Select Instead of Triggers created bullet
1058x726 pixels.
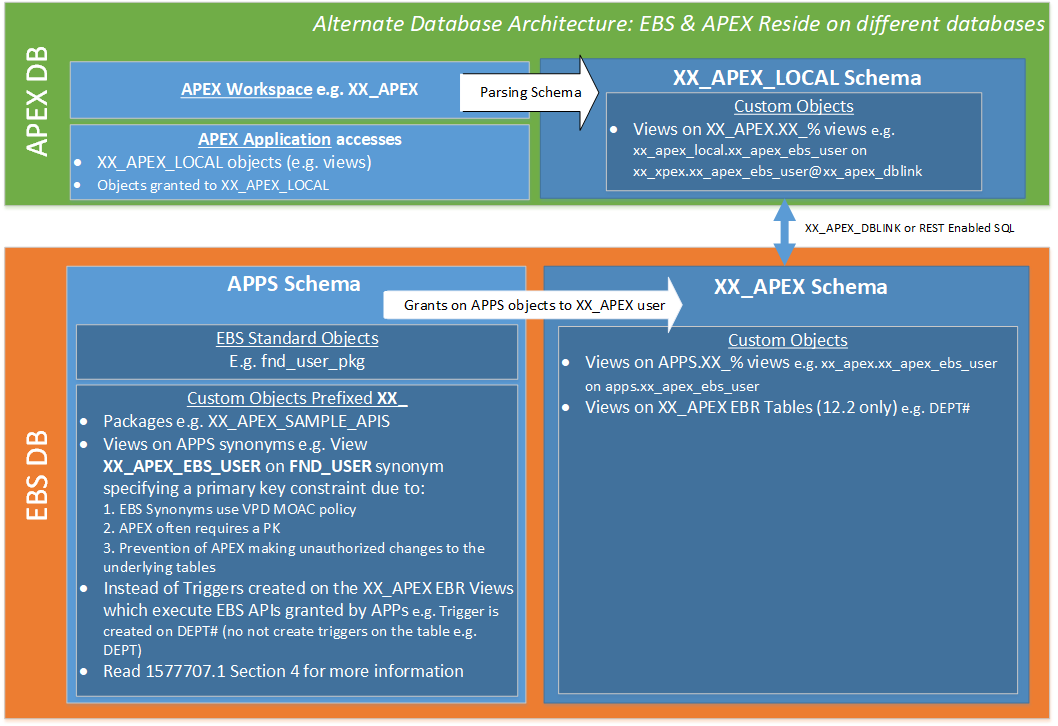[x=308, y=619]
